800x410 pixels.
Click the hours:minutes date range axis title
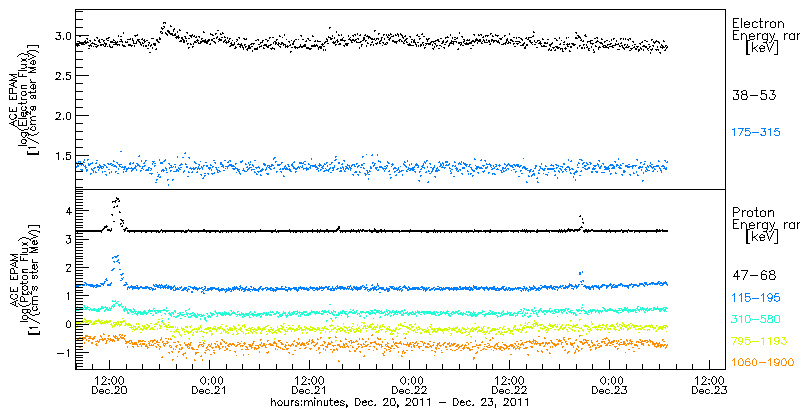[399, 402]
